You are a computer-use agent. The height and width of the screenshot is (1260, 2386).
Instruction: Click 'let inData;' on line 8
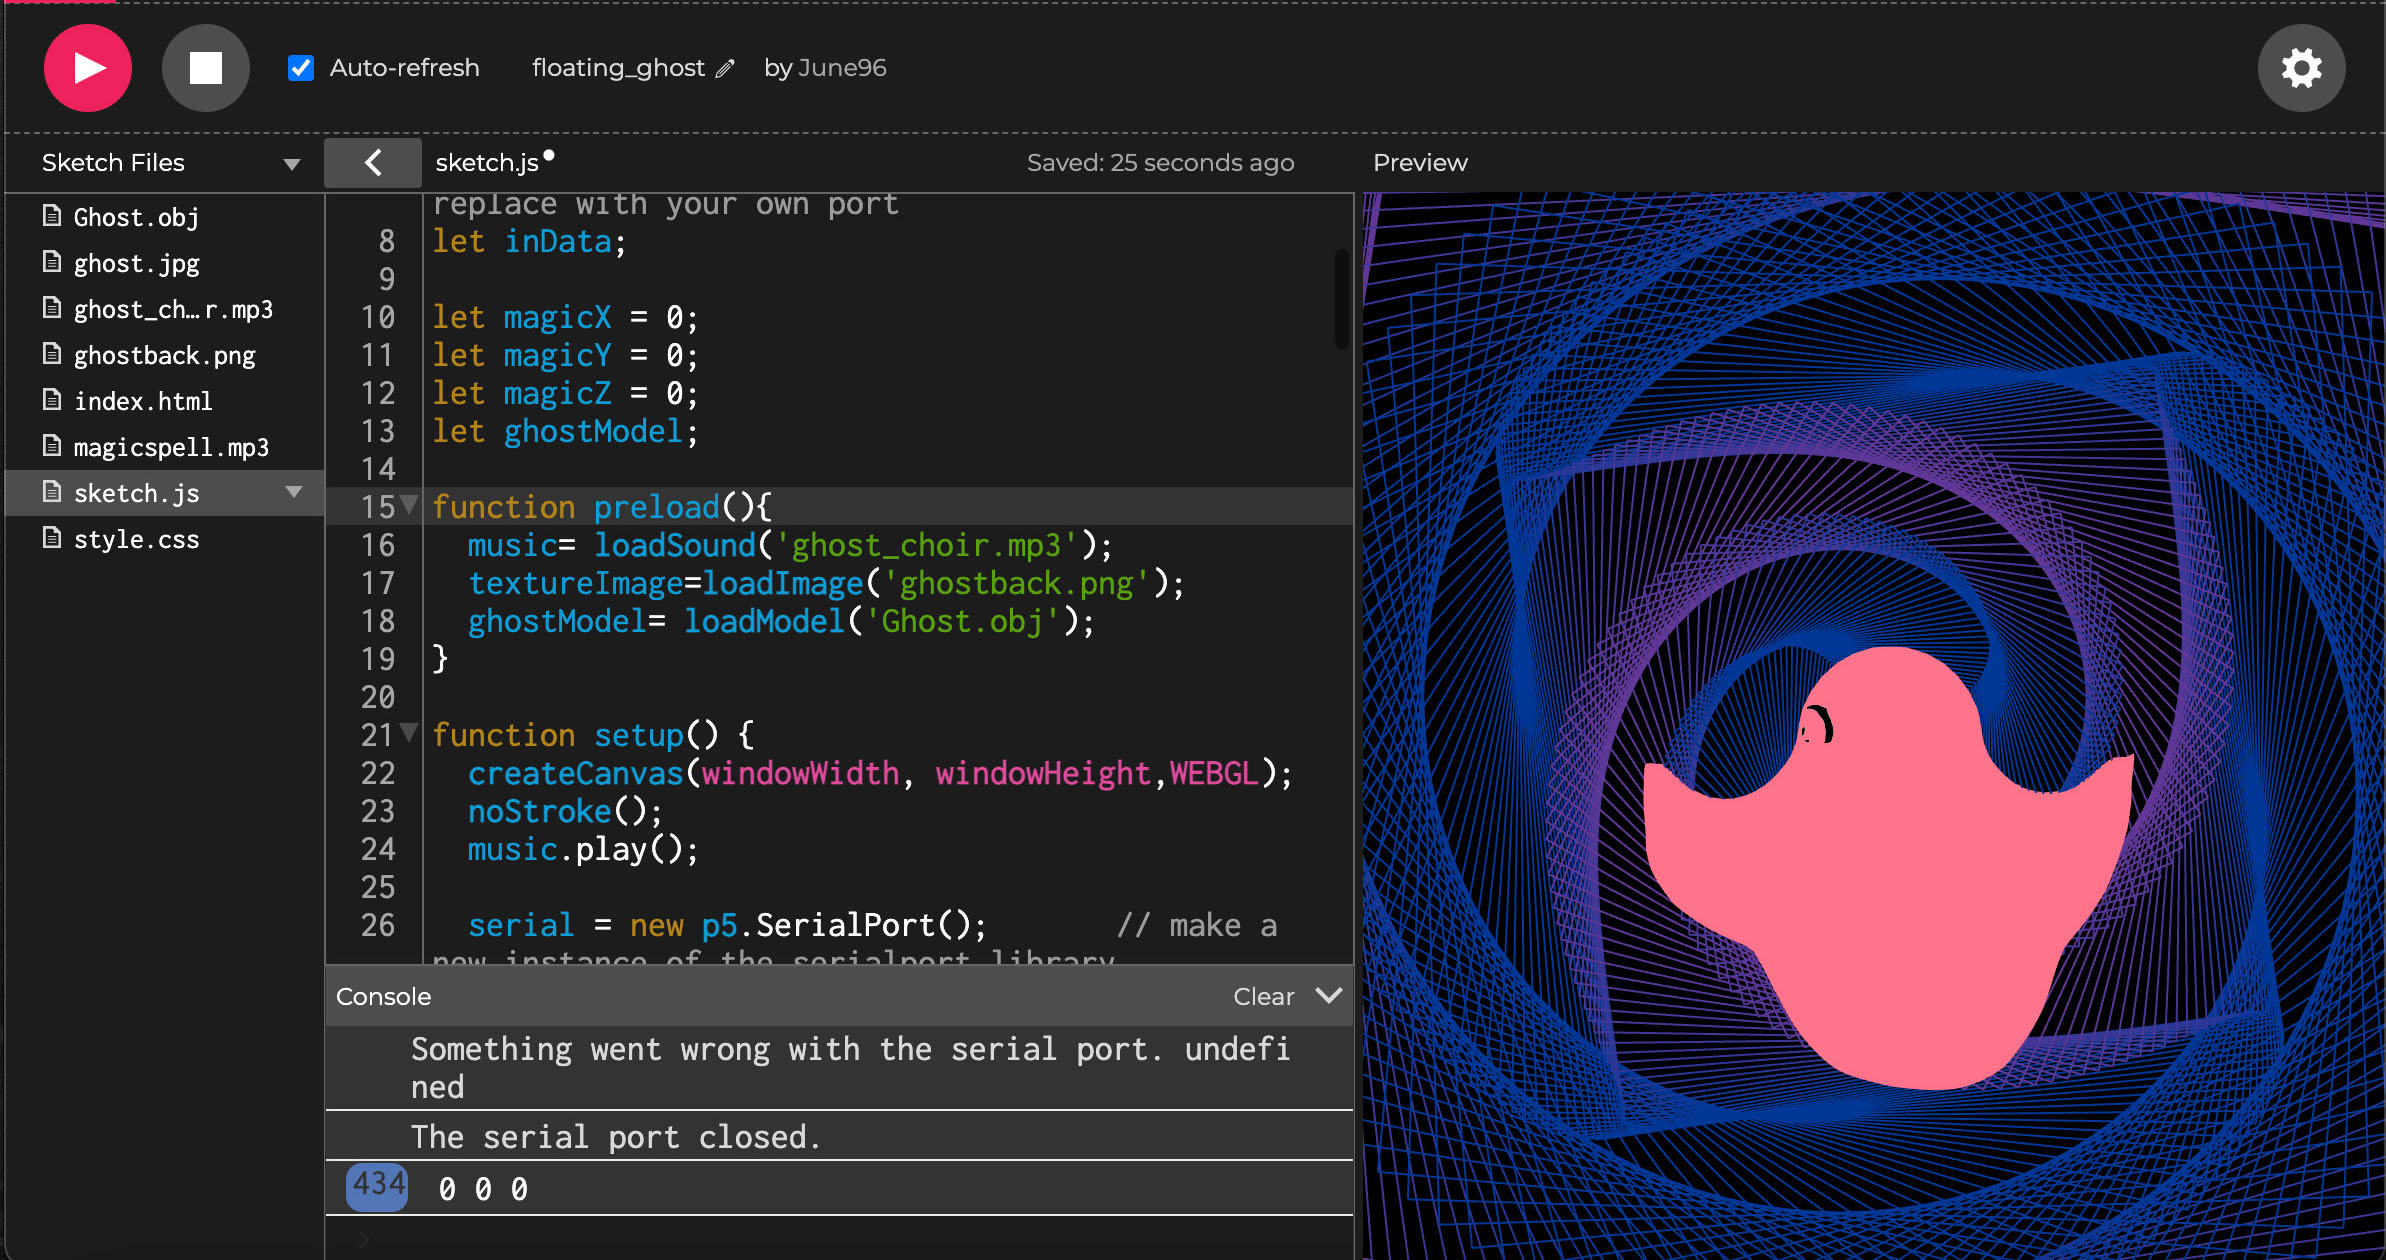pos(529,241)
